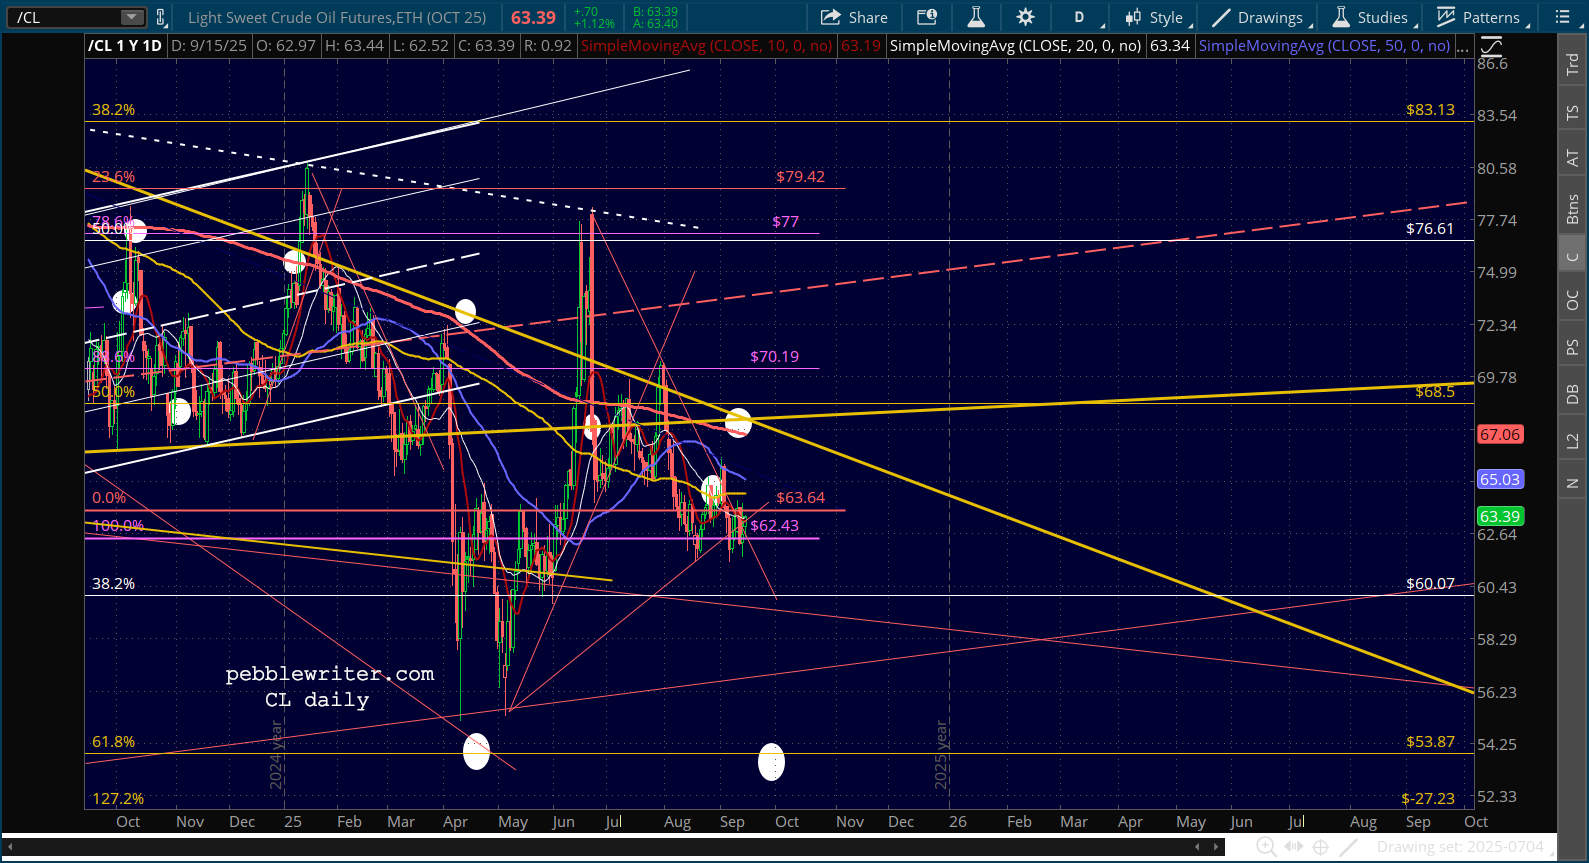Click the symbol link clip icon
Image resolution: width=1589 pixels, height=863 pixels.
tap(160, 17)
